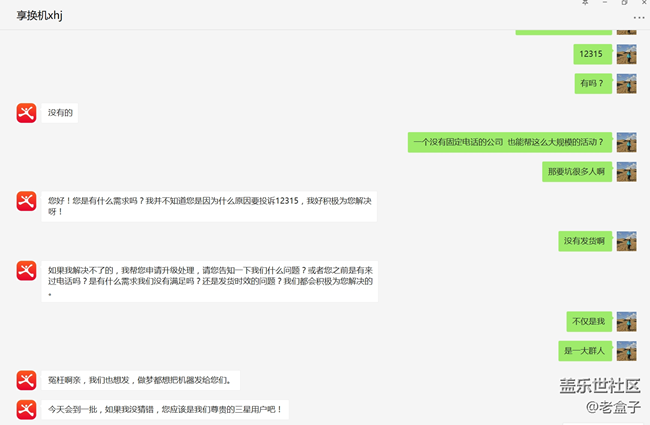The height and width of the screenshot is (425, 650).
Task: Open red avatar beside "今天会到一批" message
Action: point(27,409)
